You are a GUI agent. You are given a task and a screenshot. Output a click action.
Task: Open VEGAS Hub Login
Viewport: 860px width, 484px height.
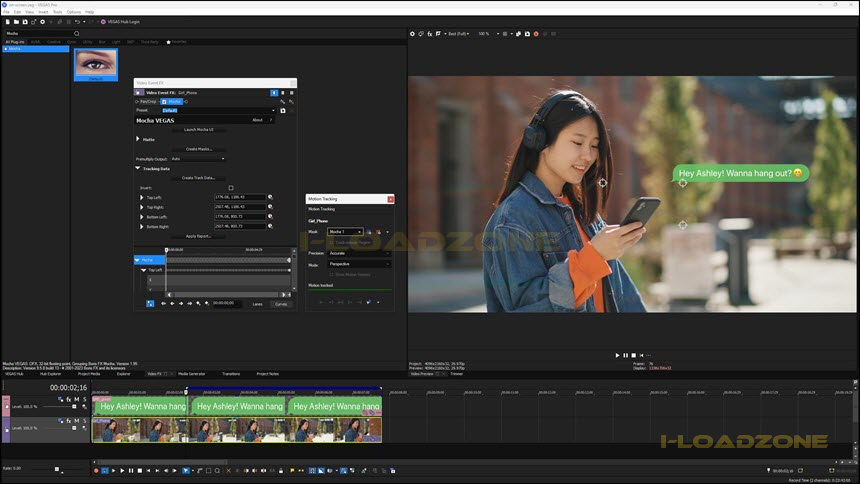[x=120, y=22]
